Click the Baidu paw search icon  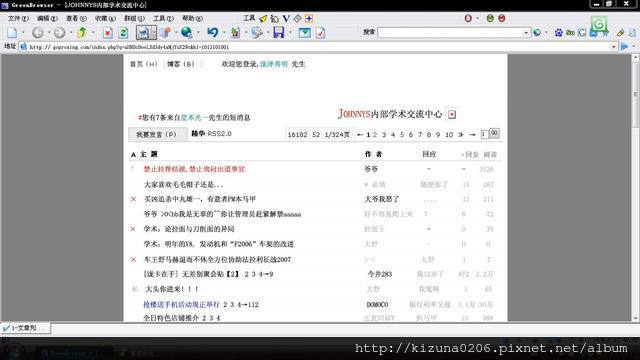pos(558,33)
